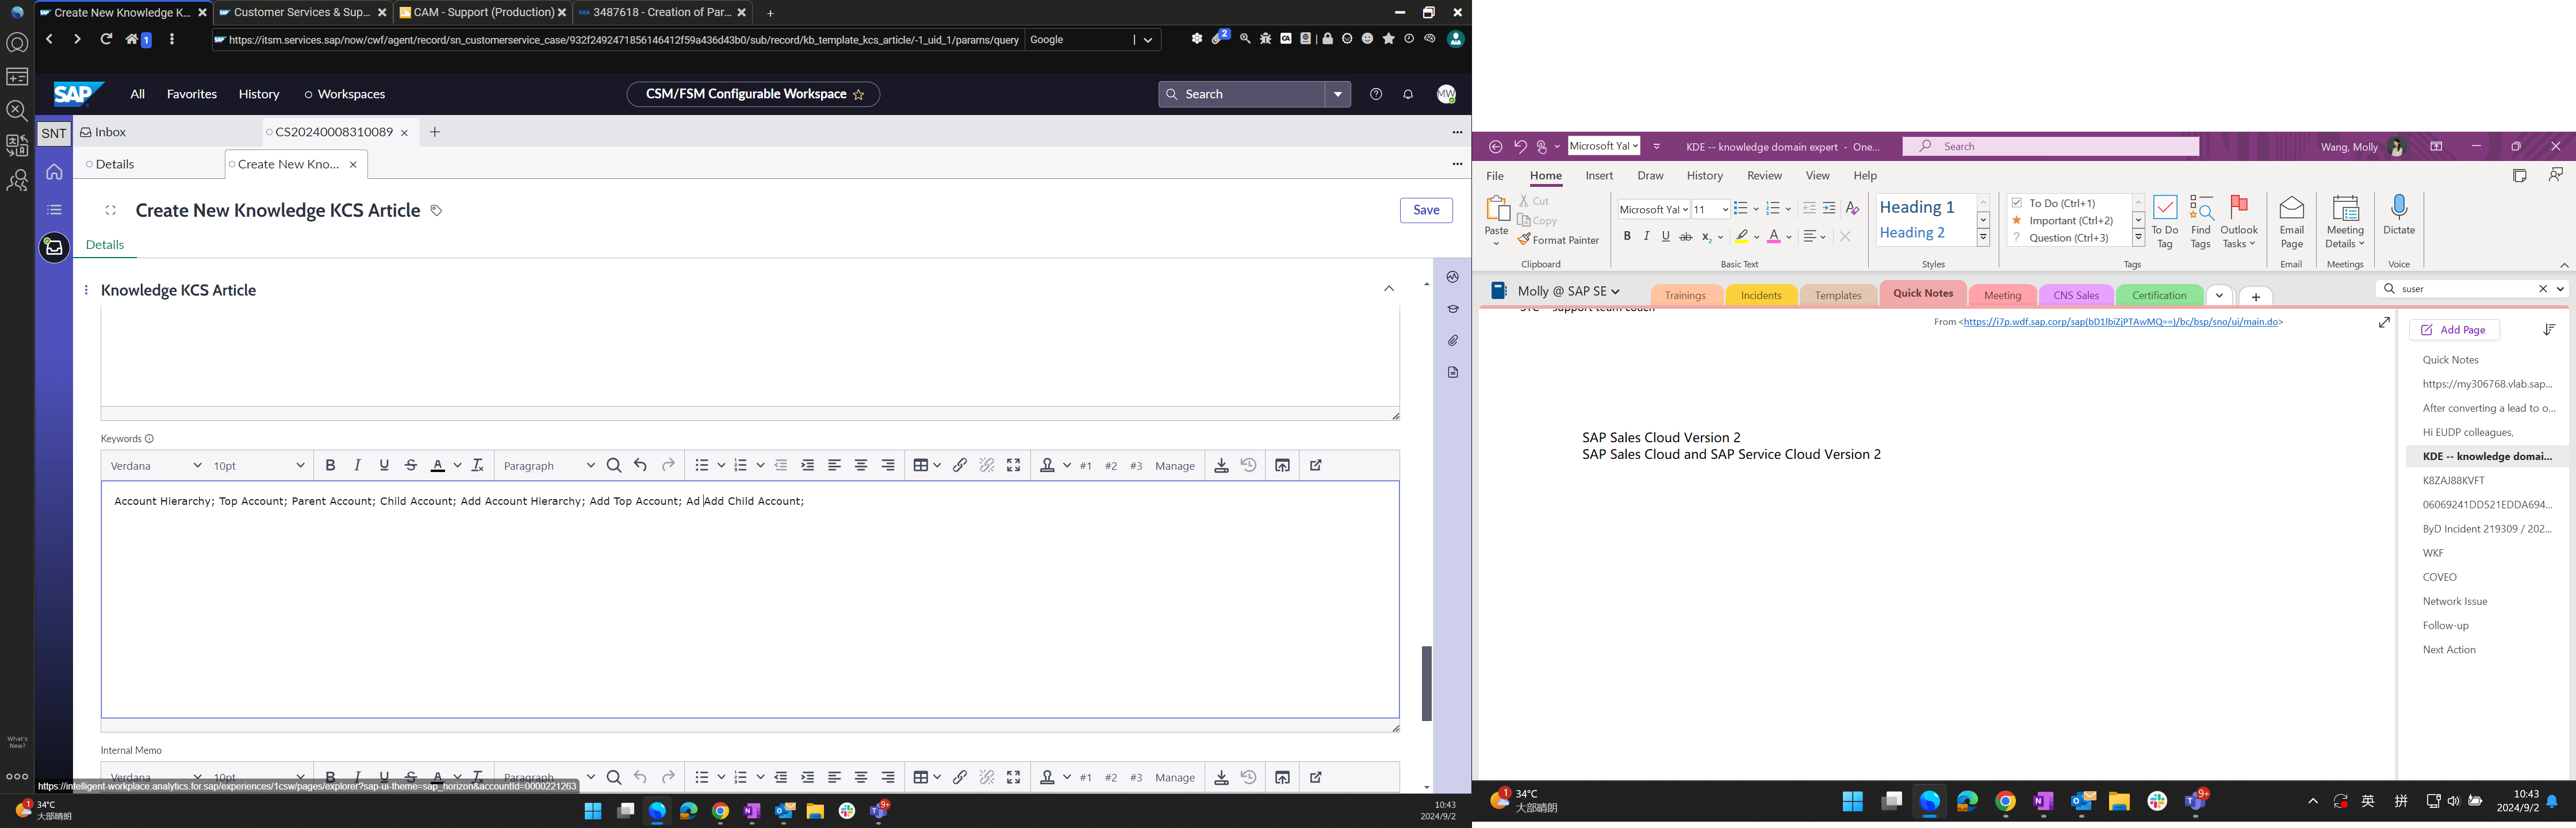This screenshot has width=2576, height=828.
Task: Open Workspaces menu in SAP header
Action: pos(345,94)
